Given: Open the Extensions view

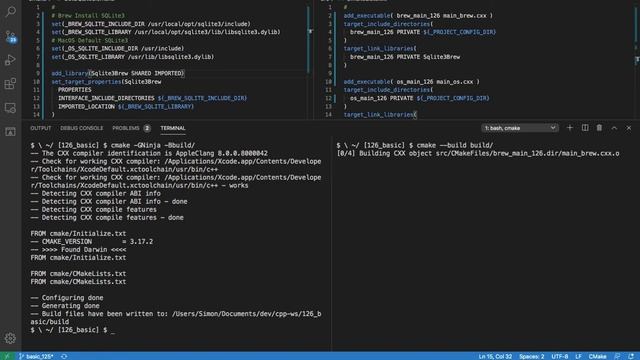Looking at the screenshot, I should 10,84.
